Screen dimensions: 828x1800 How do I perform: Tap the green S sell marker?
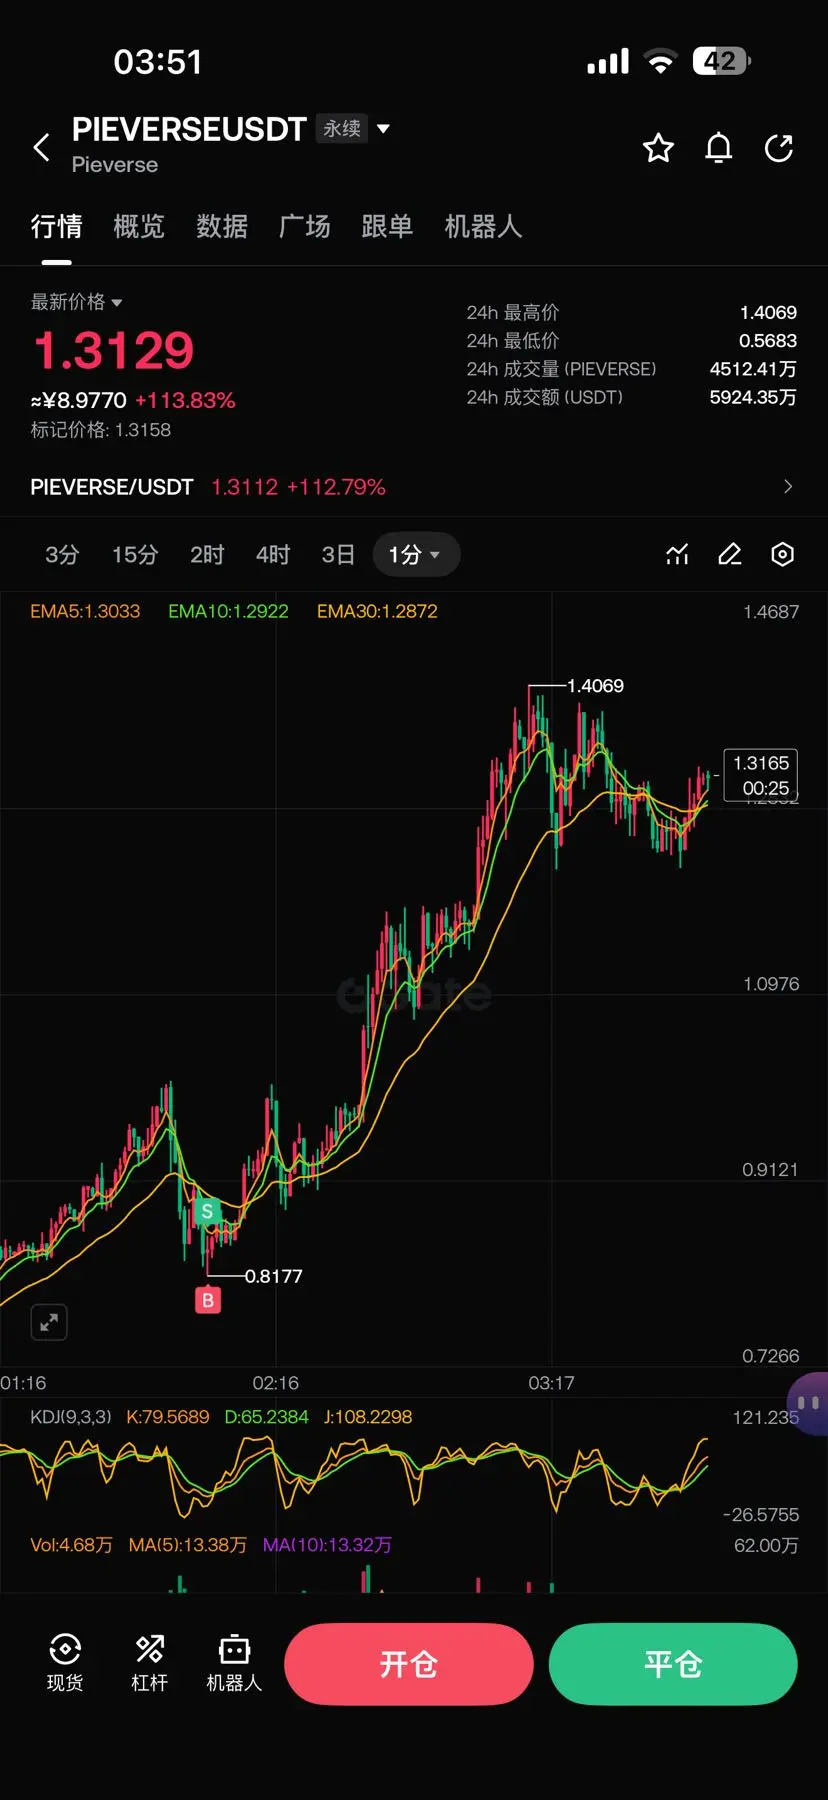[x=207, y=1211]
